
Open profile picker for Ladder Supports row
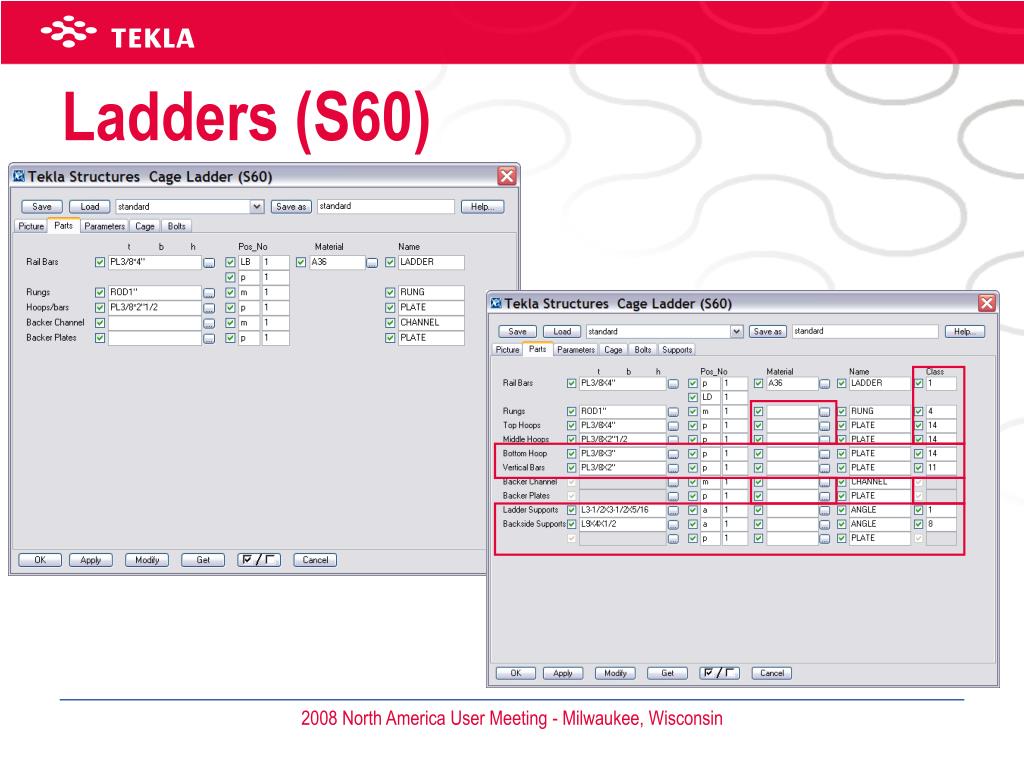click(x=673, y=511)
